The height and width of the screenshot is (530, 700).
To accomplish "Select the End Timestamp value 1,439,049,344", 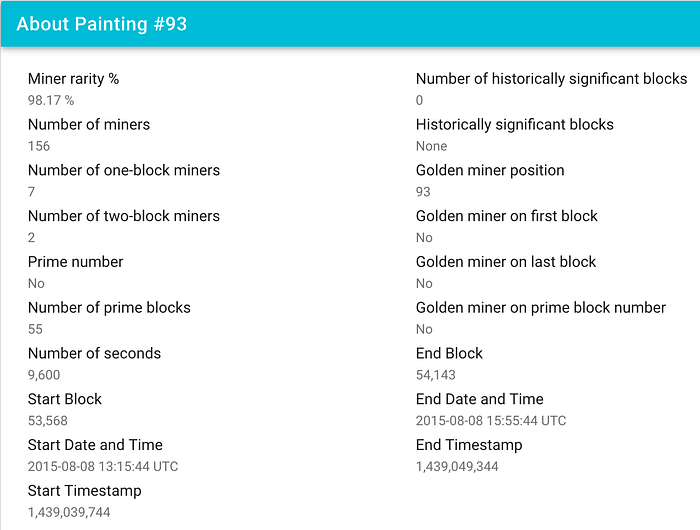I will pyautogui.click(x=457, y=467).
